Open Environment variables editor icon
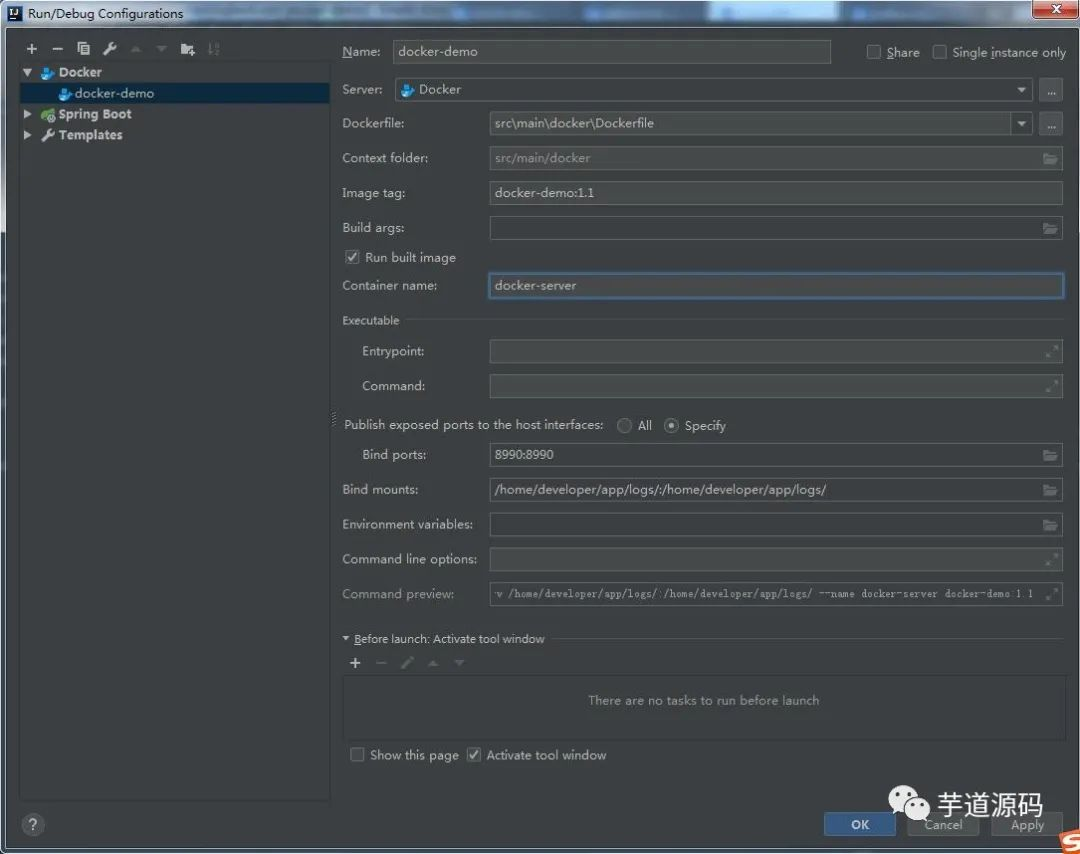1080x854 pixels. click(1050, 525)
